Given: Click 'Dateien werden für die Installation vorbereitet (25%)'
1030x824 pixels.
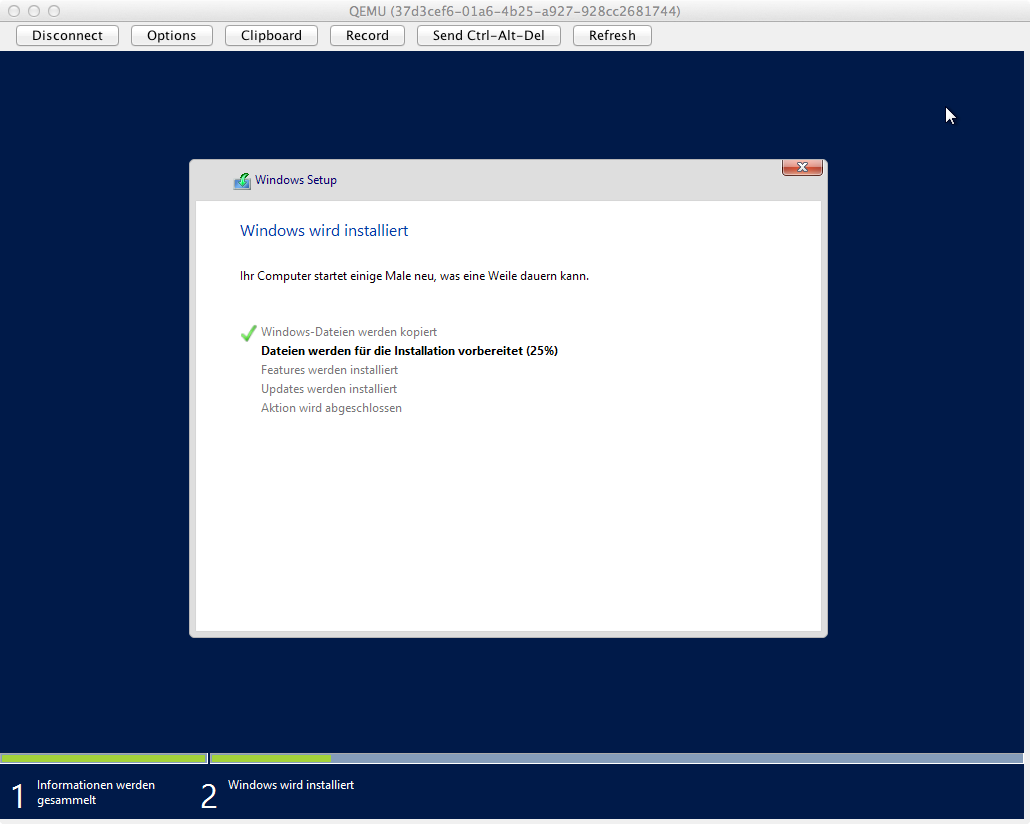Looking at the screenshot, I should point(409,351).
